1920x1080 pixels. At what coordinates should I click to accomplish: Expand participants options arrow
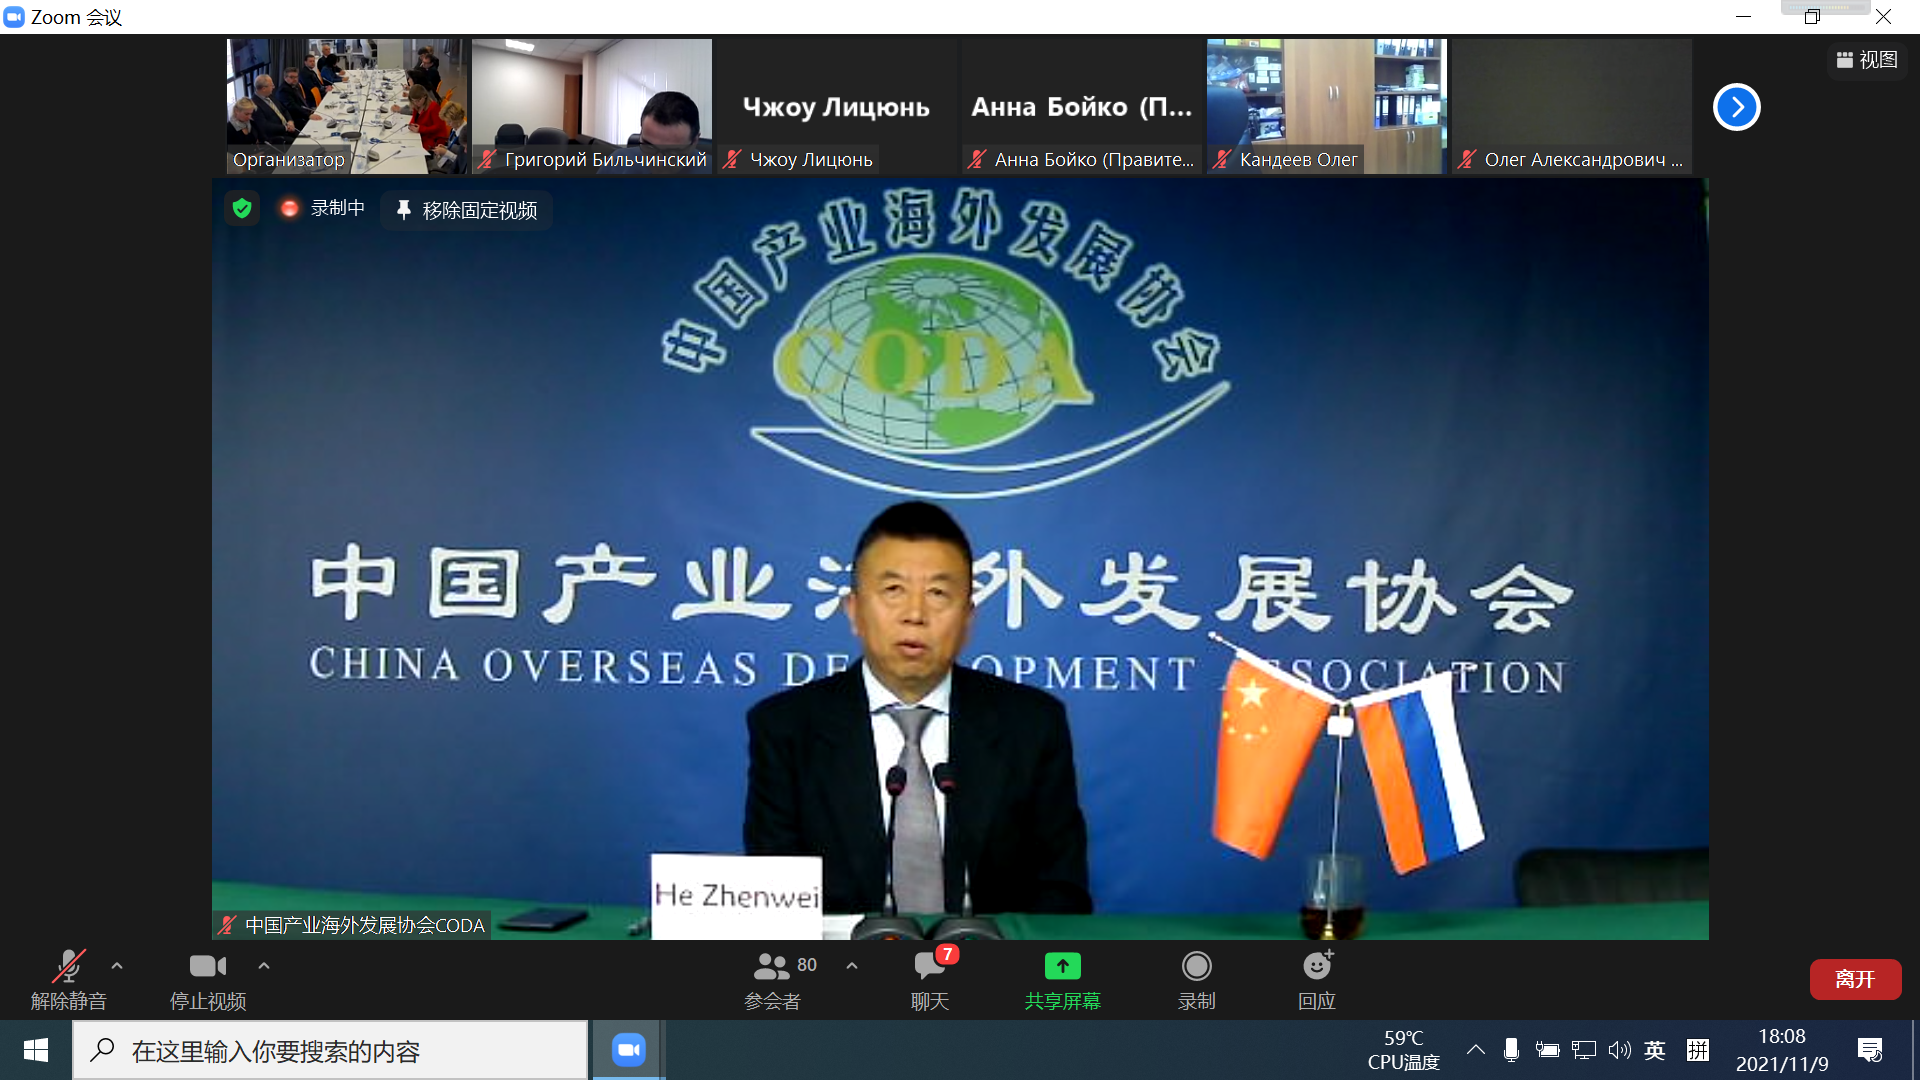pyautogui.click(x=852, y=966)
